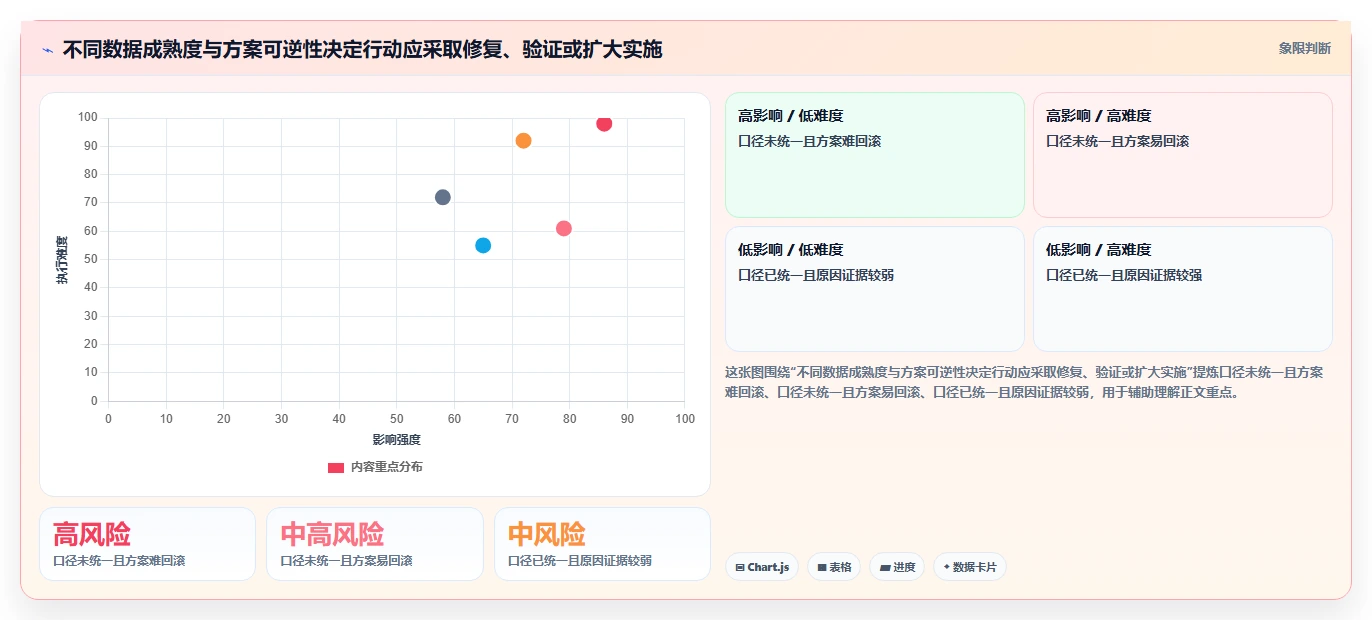
Task: Click 口径已统一且原因证据较弱 under 中风险
Action: tap(580, 561)
